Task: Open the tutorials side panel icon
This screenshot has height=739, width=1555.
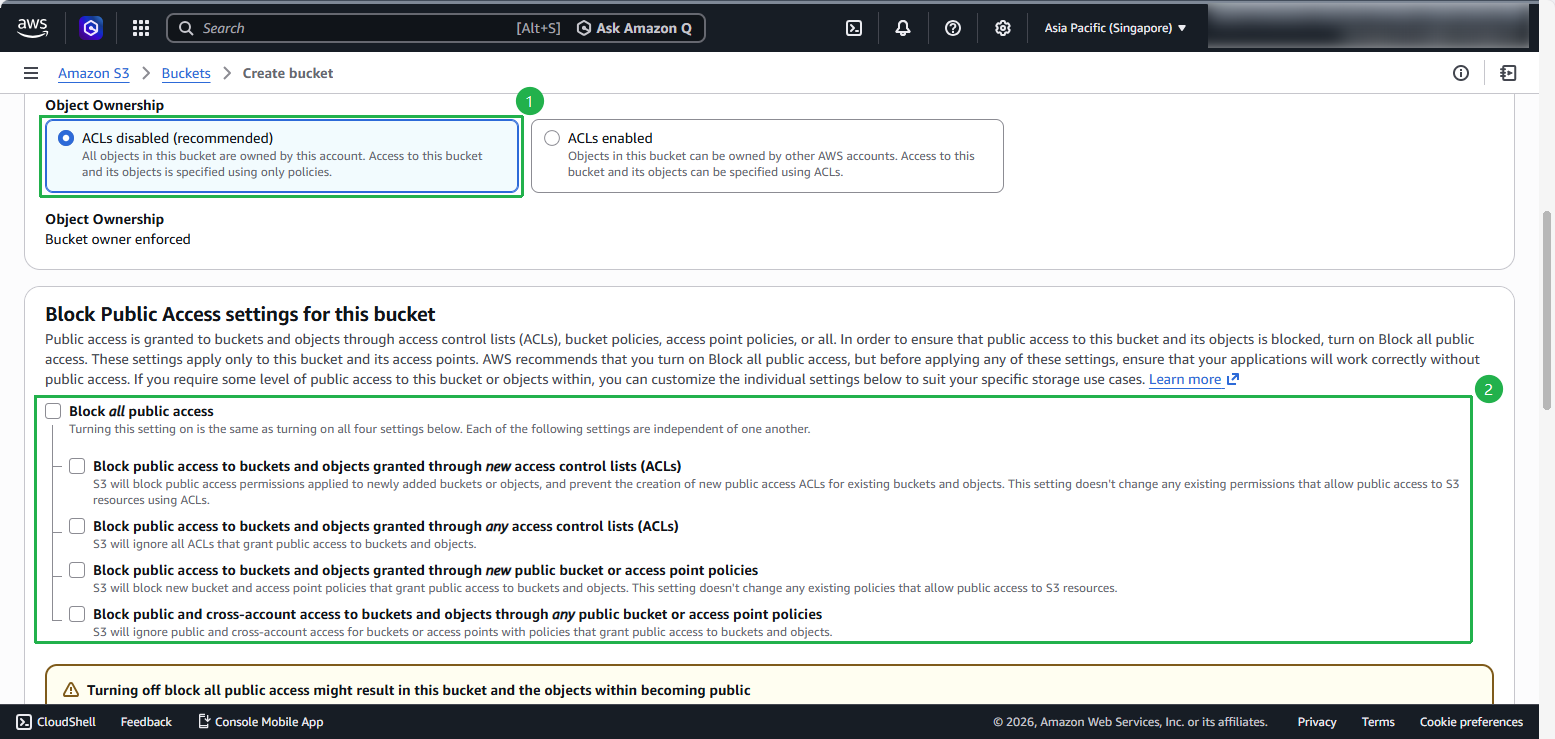Action: pyautogui.click(x=1508, y=73)
